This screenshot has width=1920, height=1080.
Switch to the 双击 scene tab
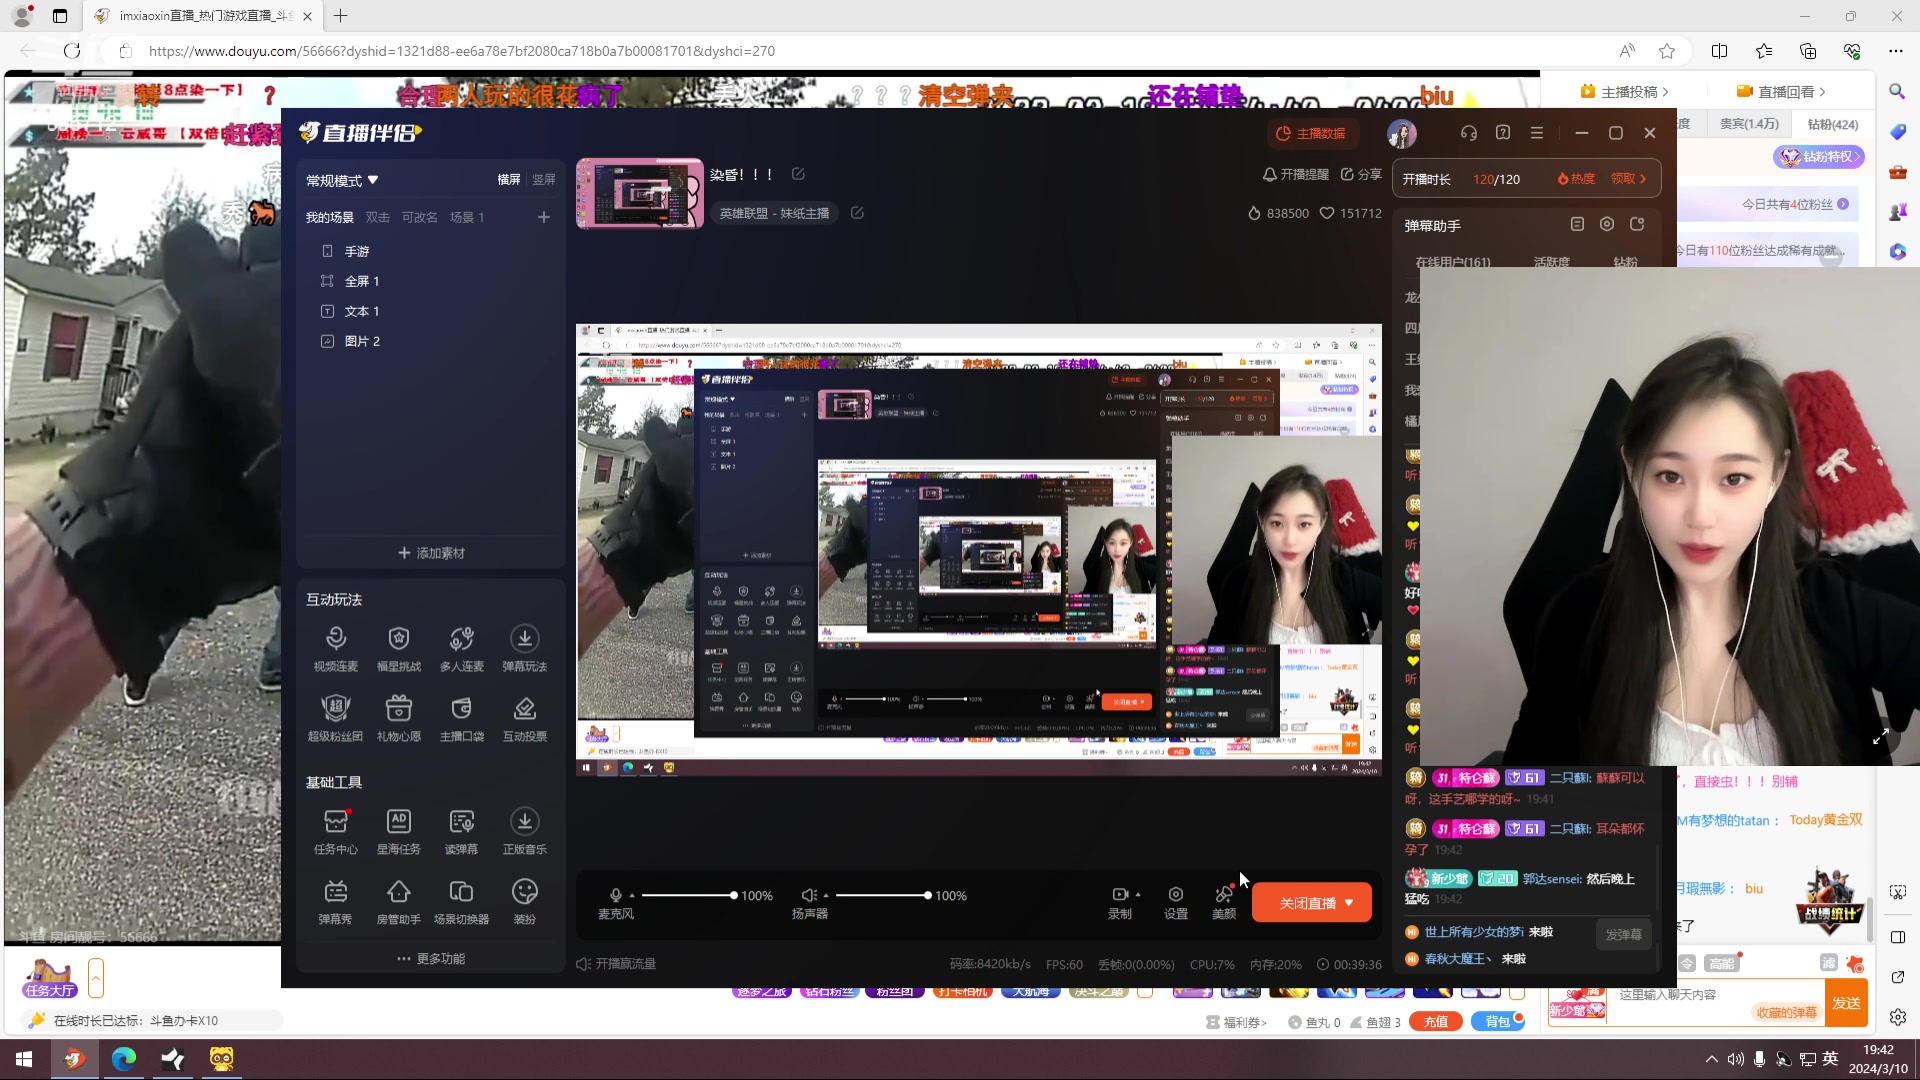pos(377,218)
